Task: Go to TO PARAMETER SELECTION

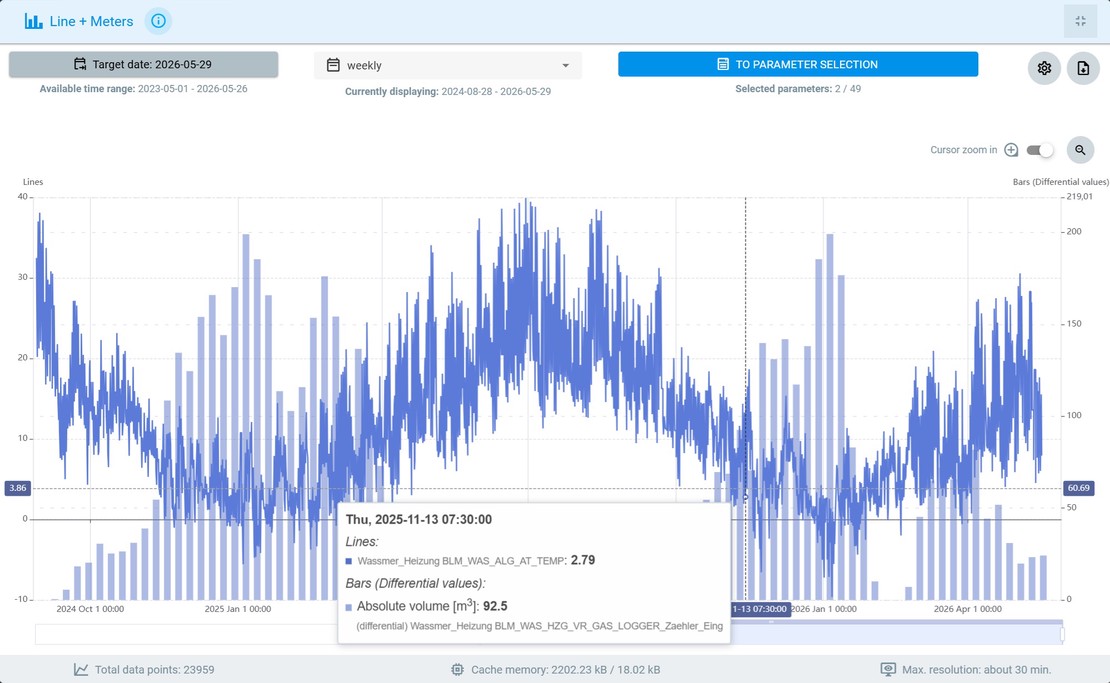Action: click(798, 64)
